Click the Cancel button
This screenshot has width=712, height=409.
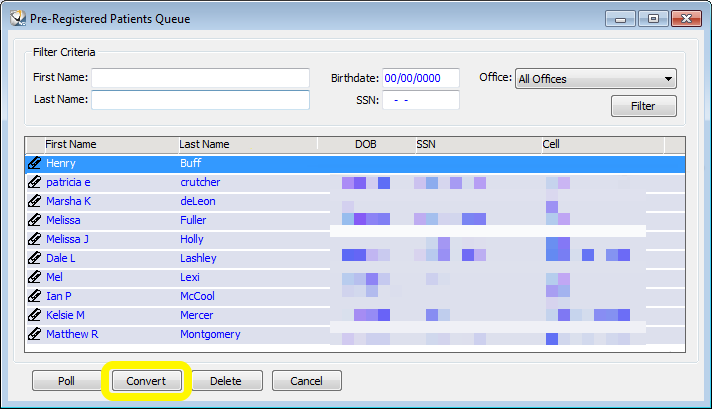pos(307,380)
